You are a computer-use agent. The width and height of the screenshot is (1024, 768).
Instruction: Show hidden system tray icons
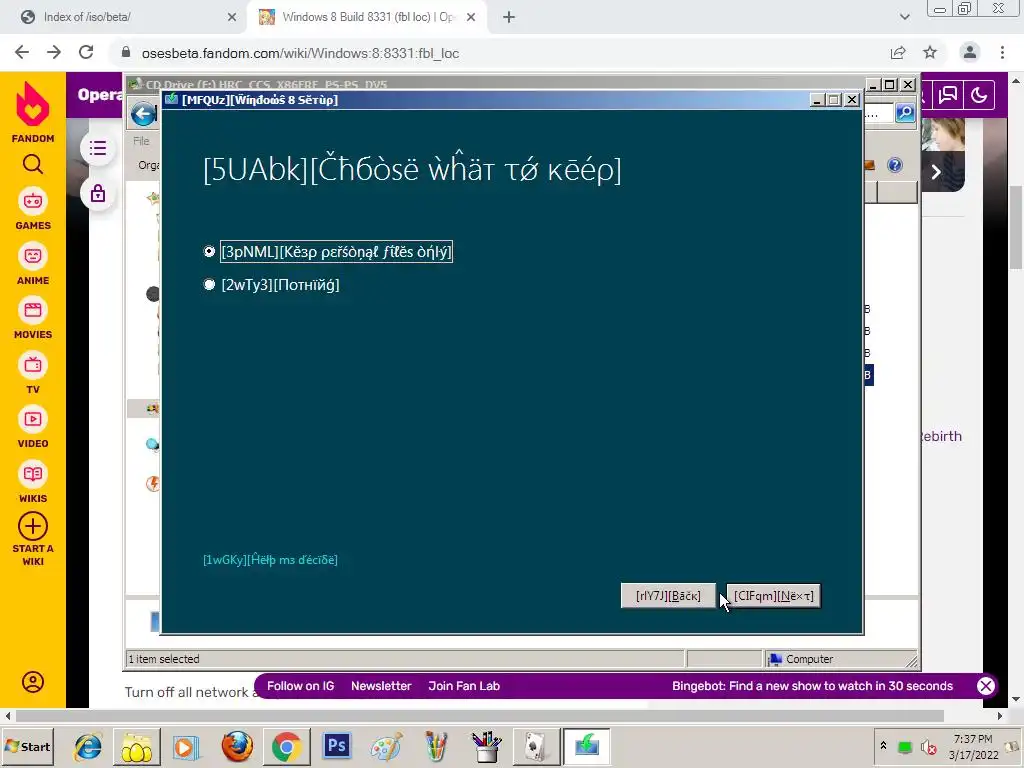[883, 746]
